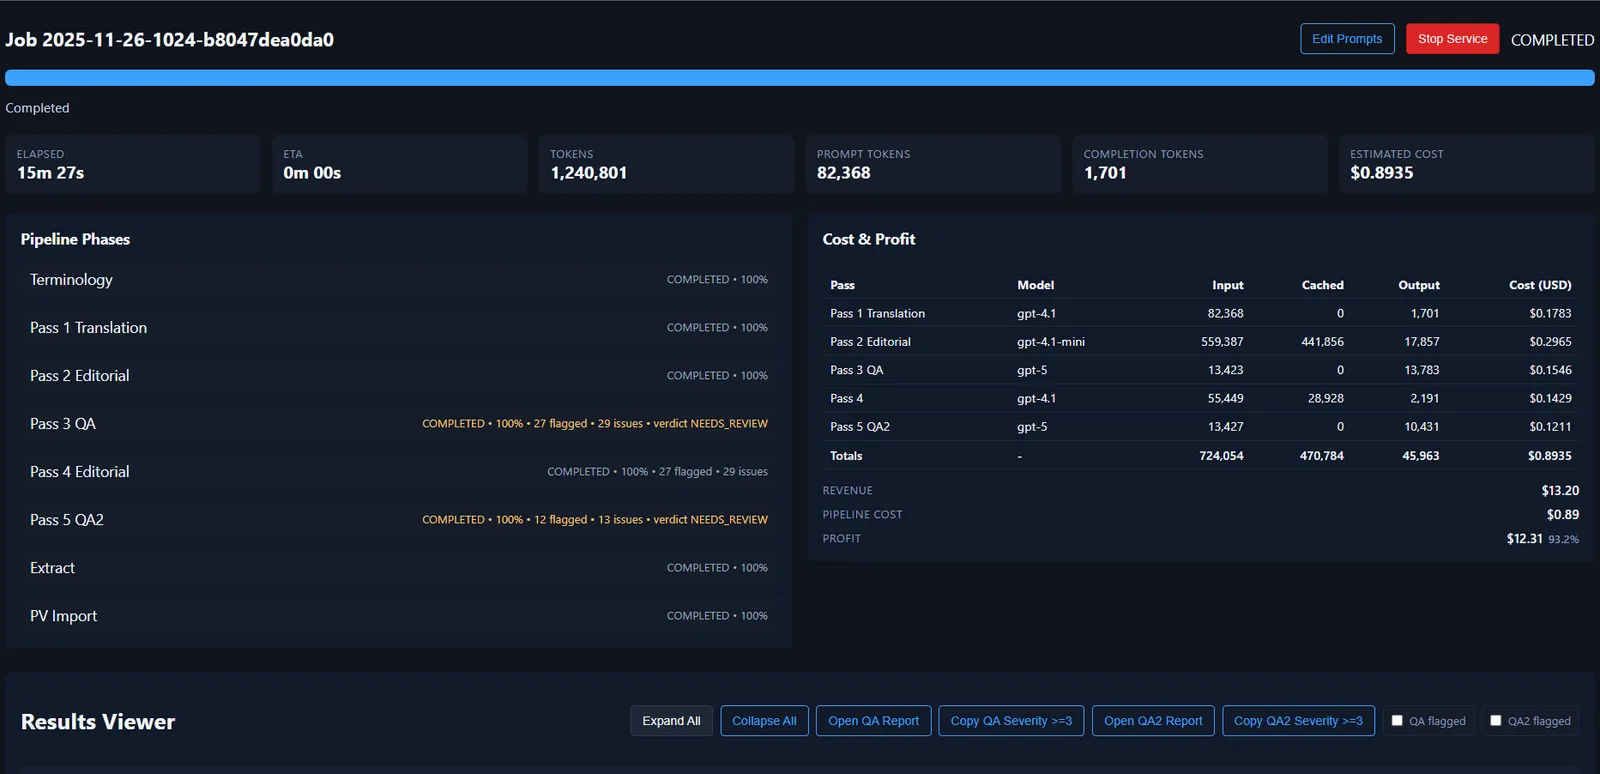Click Pass 2 Editorial output value 17,857

[x=1422, y=342]
